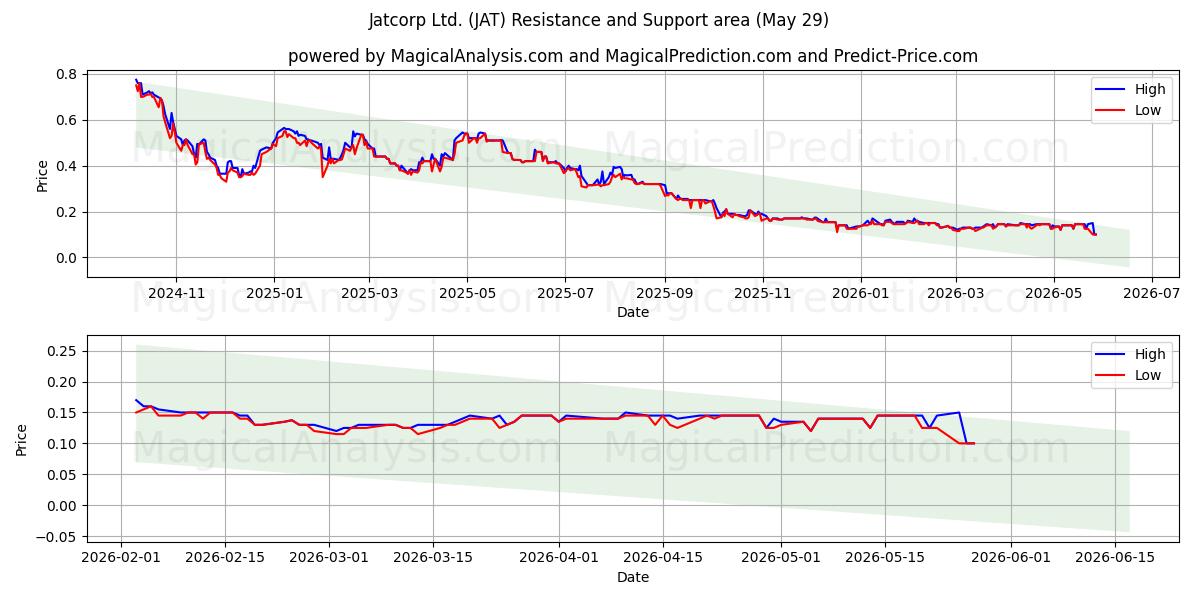The width and height of the screenshot is (1200, 600).
Task: Click the '2026-06-15' x-axis label on the bottom chart
Action: (x=1115, y=559)
